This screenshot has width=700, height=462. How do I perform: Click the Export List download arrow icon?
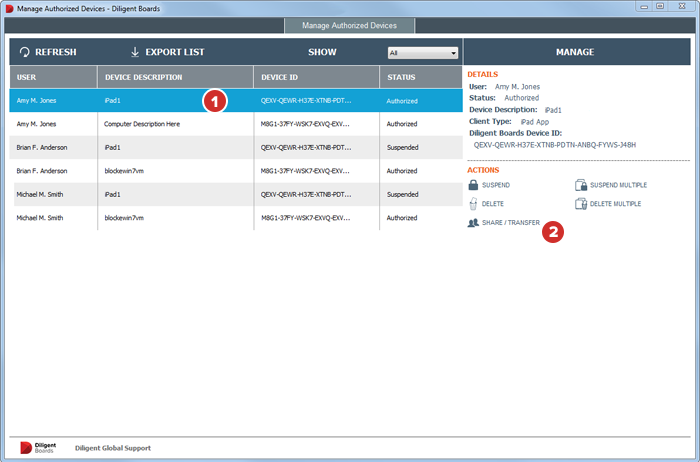tap(135, 52)
